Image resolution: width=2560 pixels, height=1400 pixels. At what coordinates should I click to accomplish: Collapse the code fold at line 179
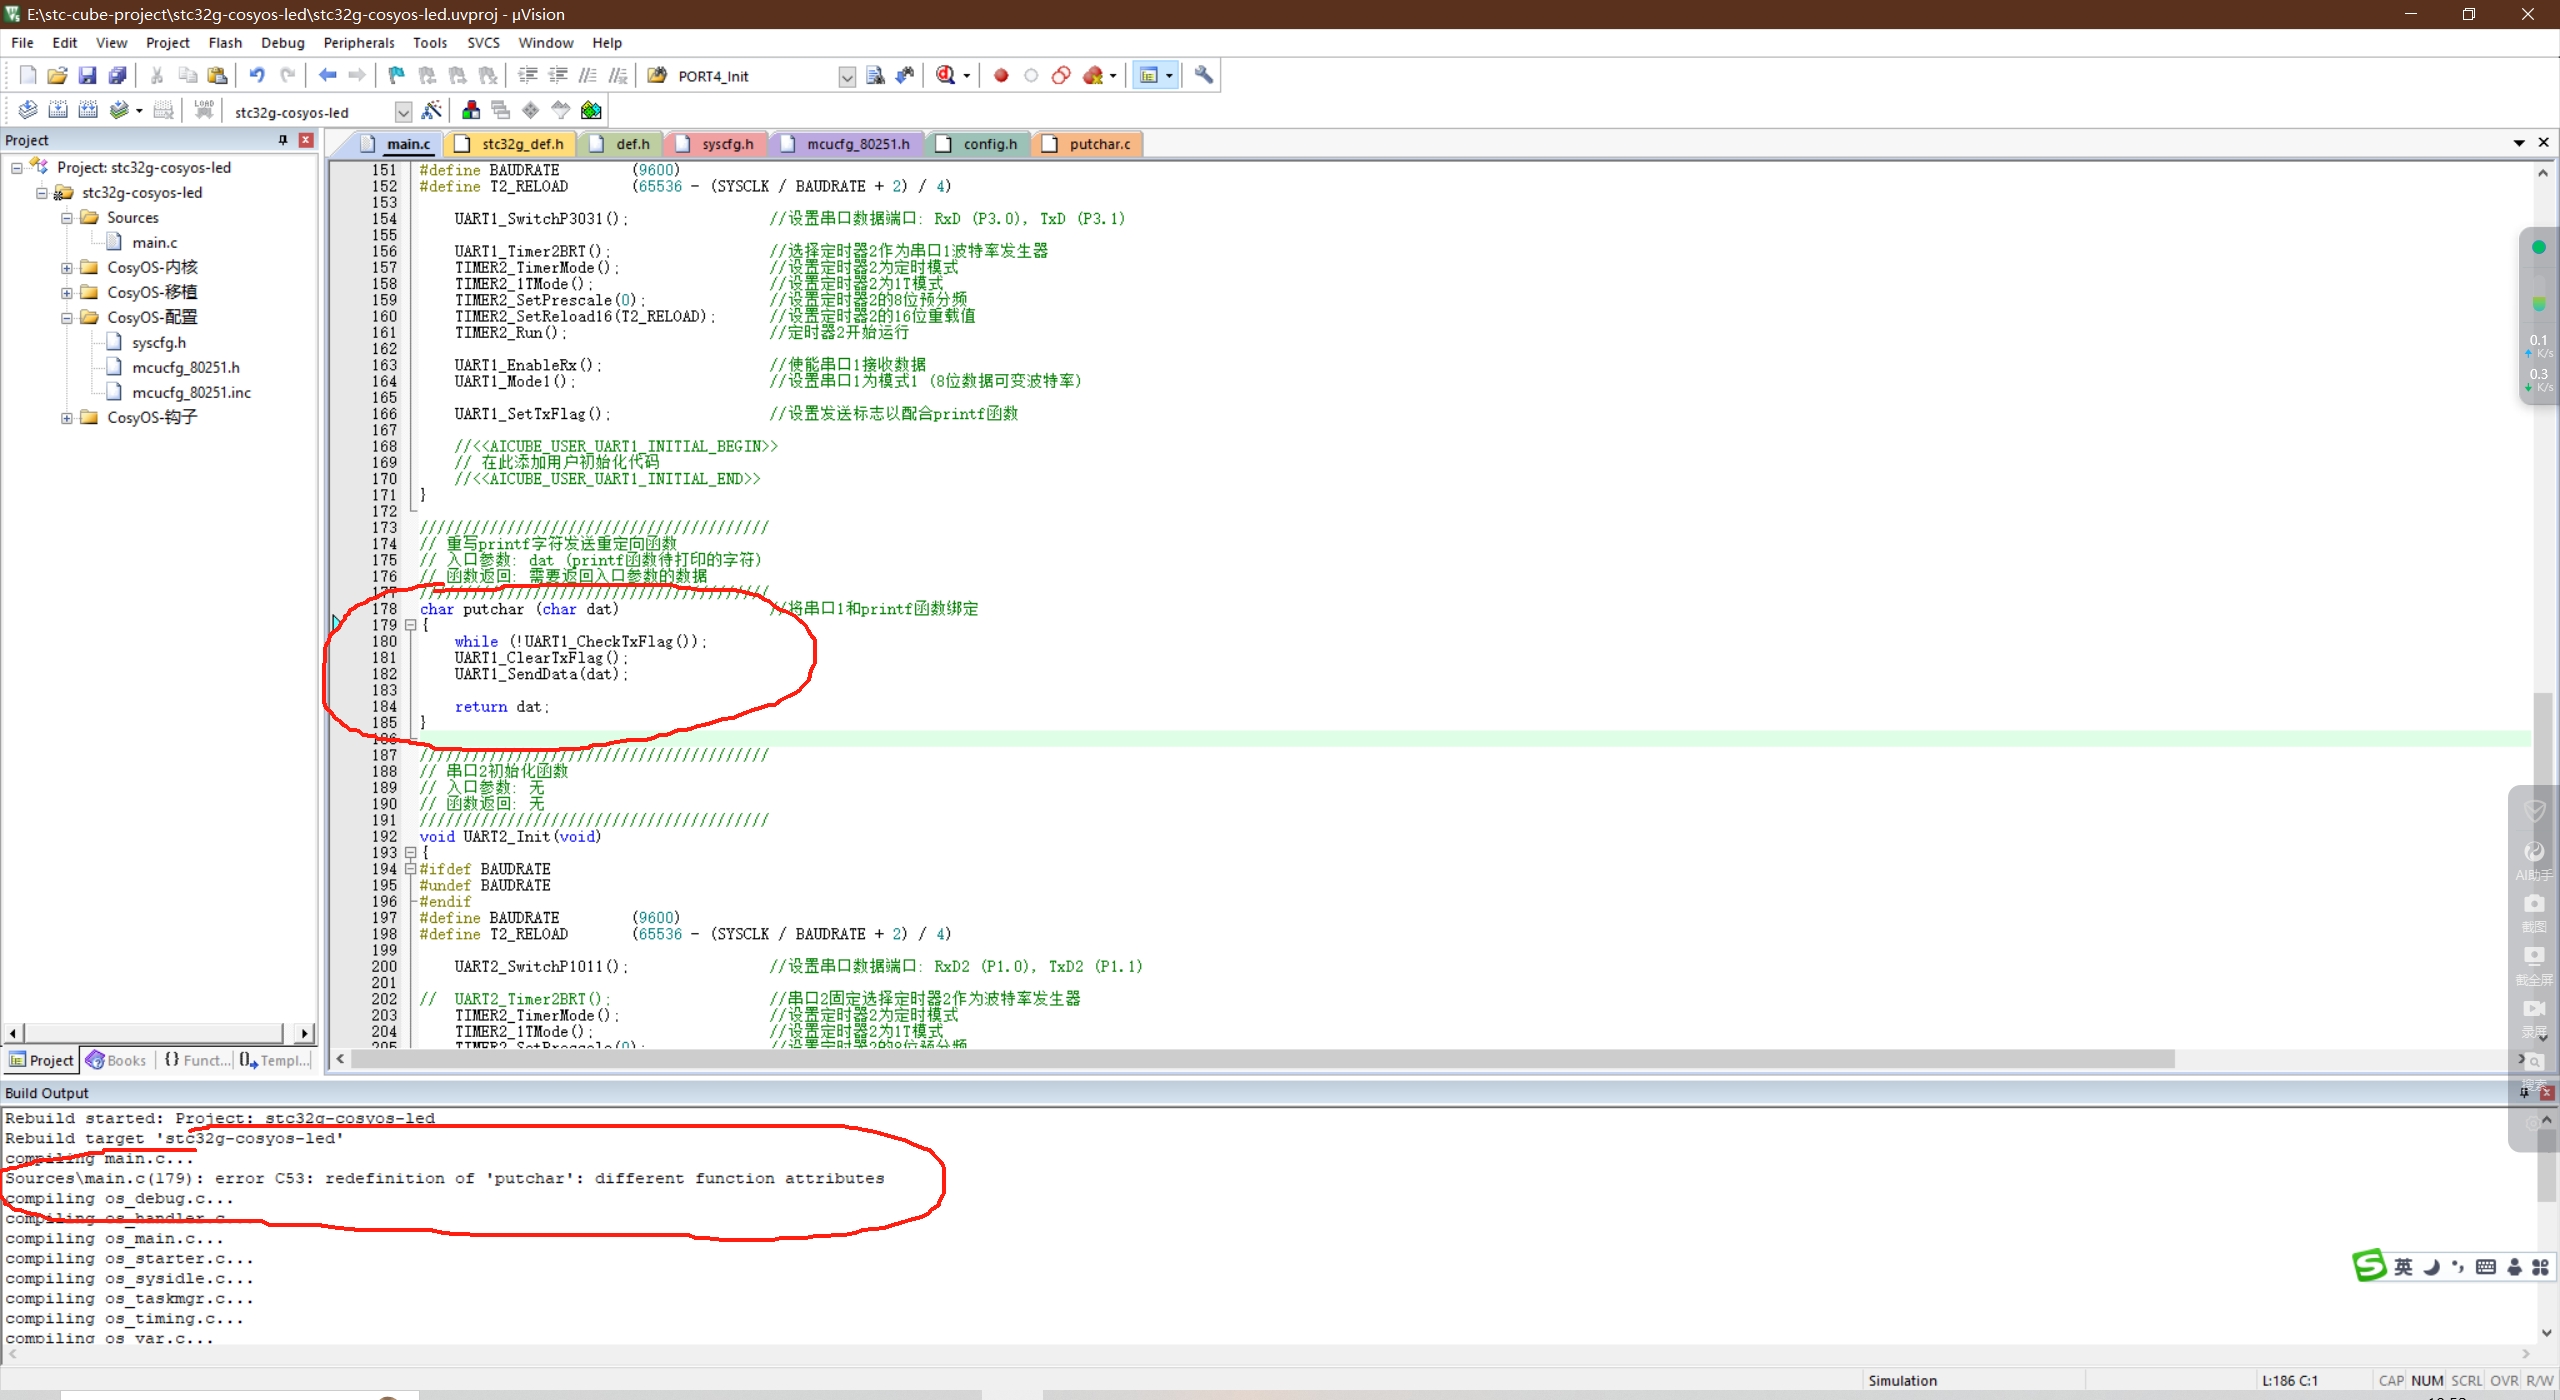pos(410,625)
